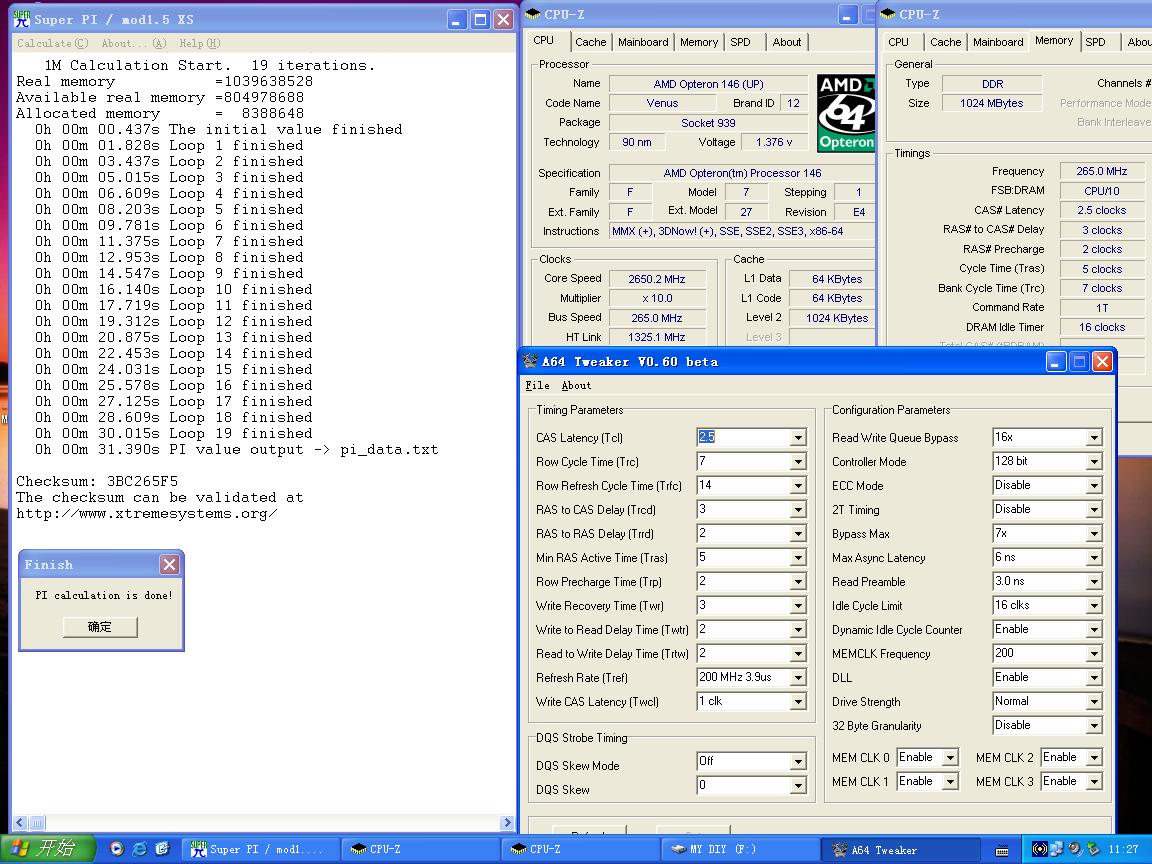Open the 2T Timing dropdown
This screenshot has width=1152, height=864.
(1094, 510)
